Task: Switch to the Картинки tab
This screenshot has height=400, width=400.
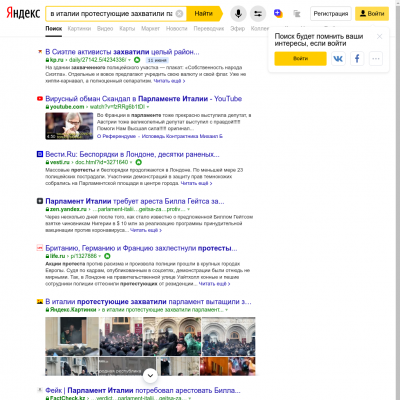Action: tap(79, 29)
